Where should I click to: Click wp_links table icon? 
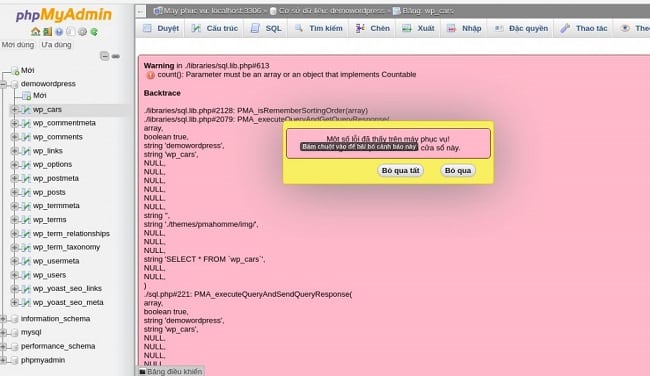click(x=26, y=151)
